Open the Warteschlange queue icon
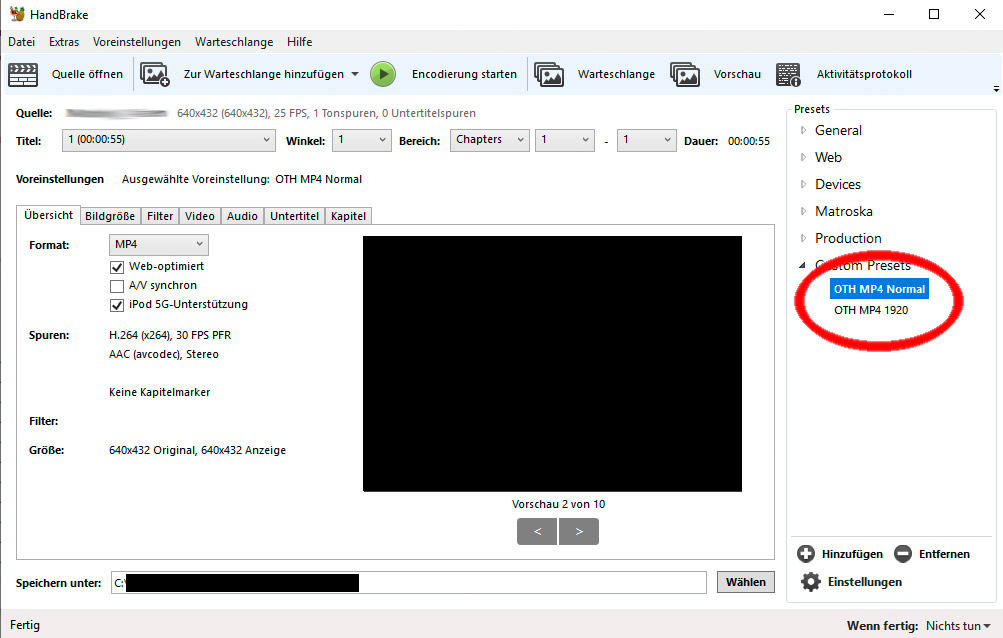This screenshot has width=1003, height=638. click(x=549, y=74)
